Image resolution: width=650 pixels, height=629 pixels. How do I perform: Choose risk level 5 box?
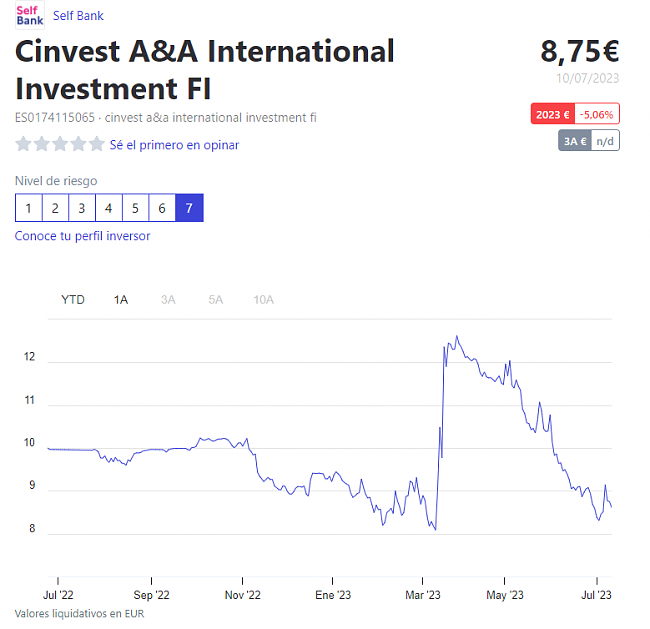(x=136, y=208)
